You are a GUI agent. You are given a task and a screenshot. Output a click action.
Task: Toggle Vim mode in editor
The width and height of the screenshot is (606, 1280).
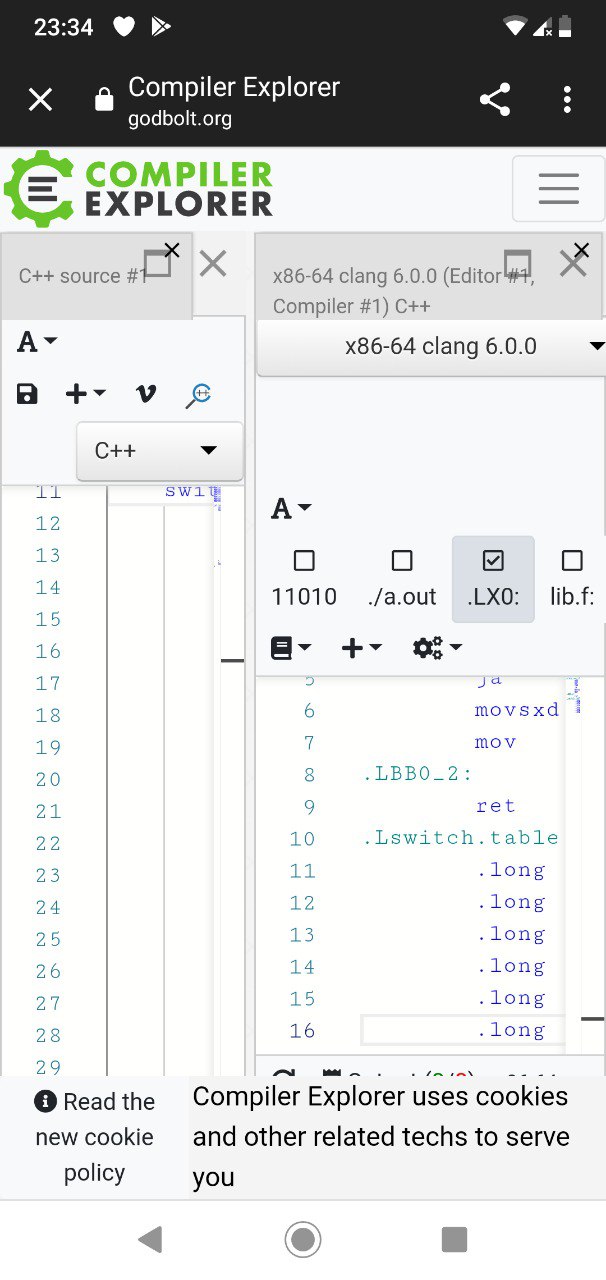click(146, 394)
